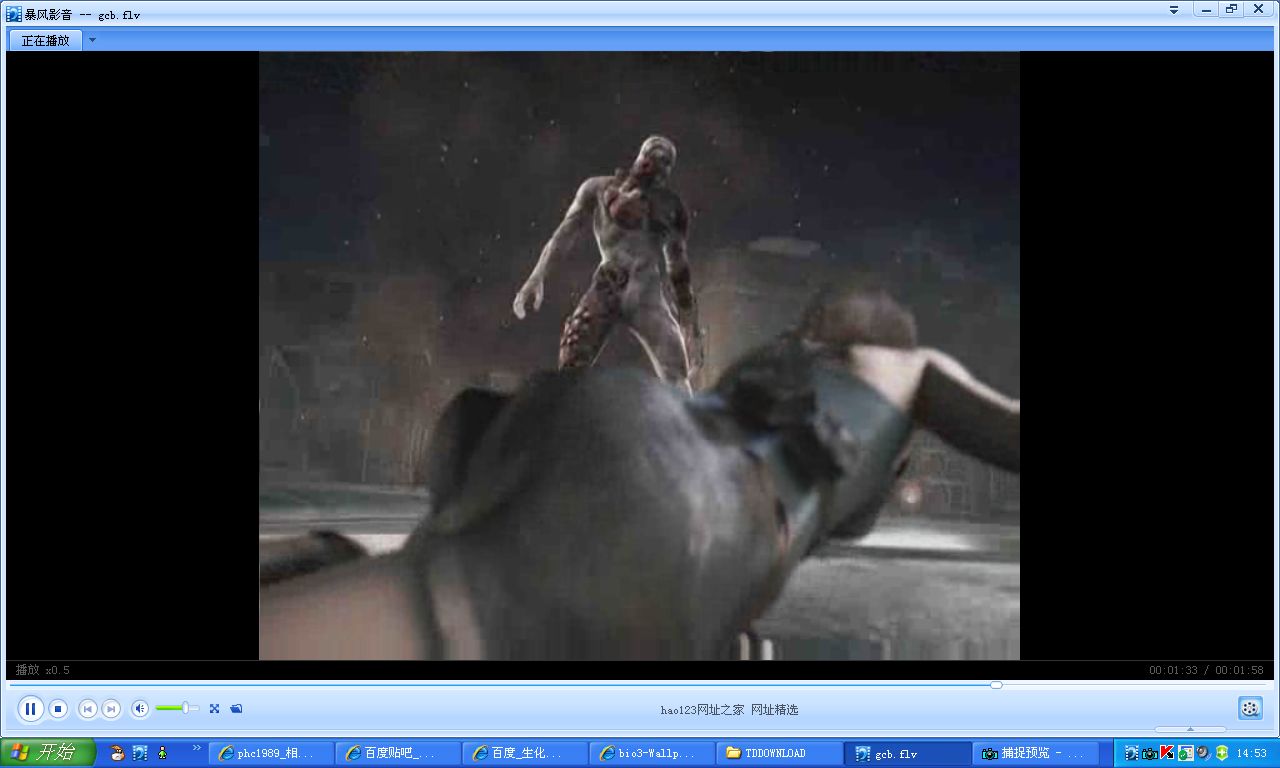
Task: Stop the video playback
Action: (x=59, y=709)
